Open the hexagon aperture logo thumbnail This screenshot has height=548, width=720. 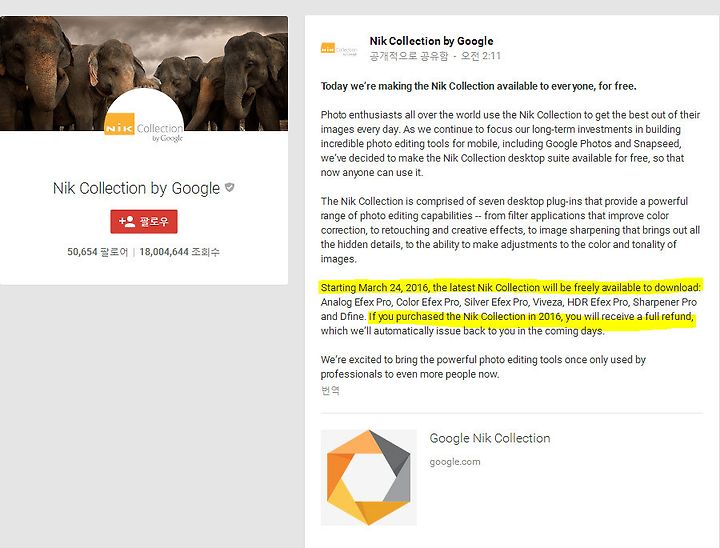point(368,478)
